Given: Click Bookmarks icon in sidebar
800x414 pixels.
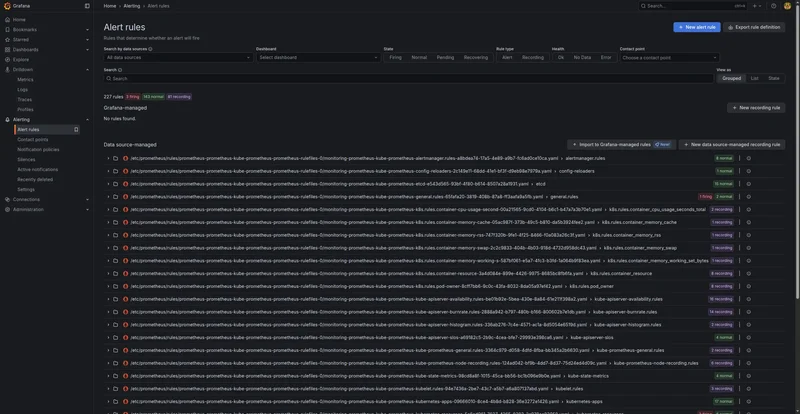Looking at the screenshot, I should point(7,30).
